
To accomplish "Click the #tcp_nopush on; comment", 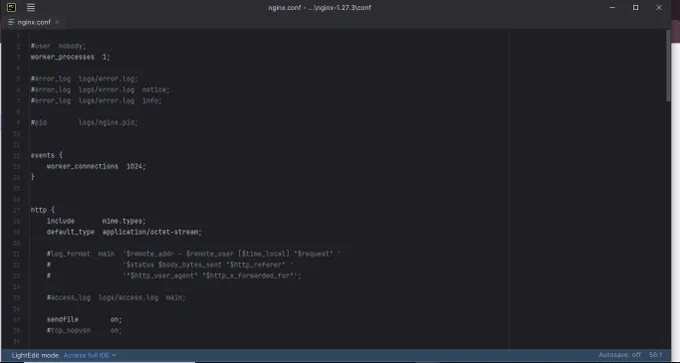I will pos(85,330).
